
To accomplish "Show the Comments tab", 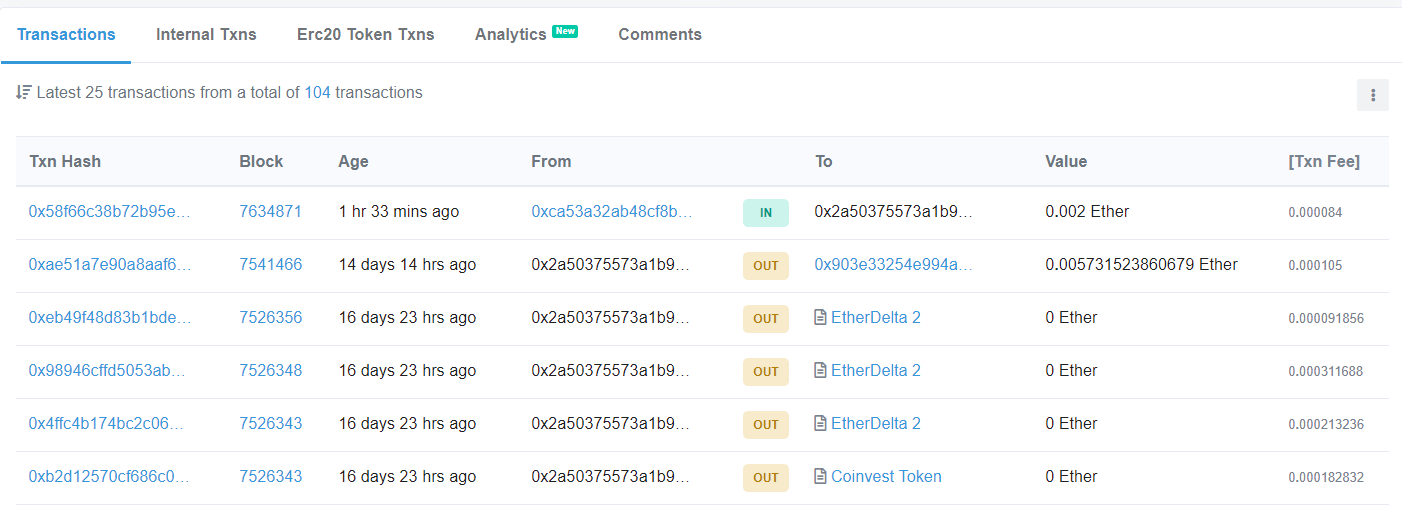I will [660, 34].
